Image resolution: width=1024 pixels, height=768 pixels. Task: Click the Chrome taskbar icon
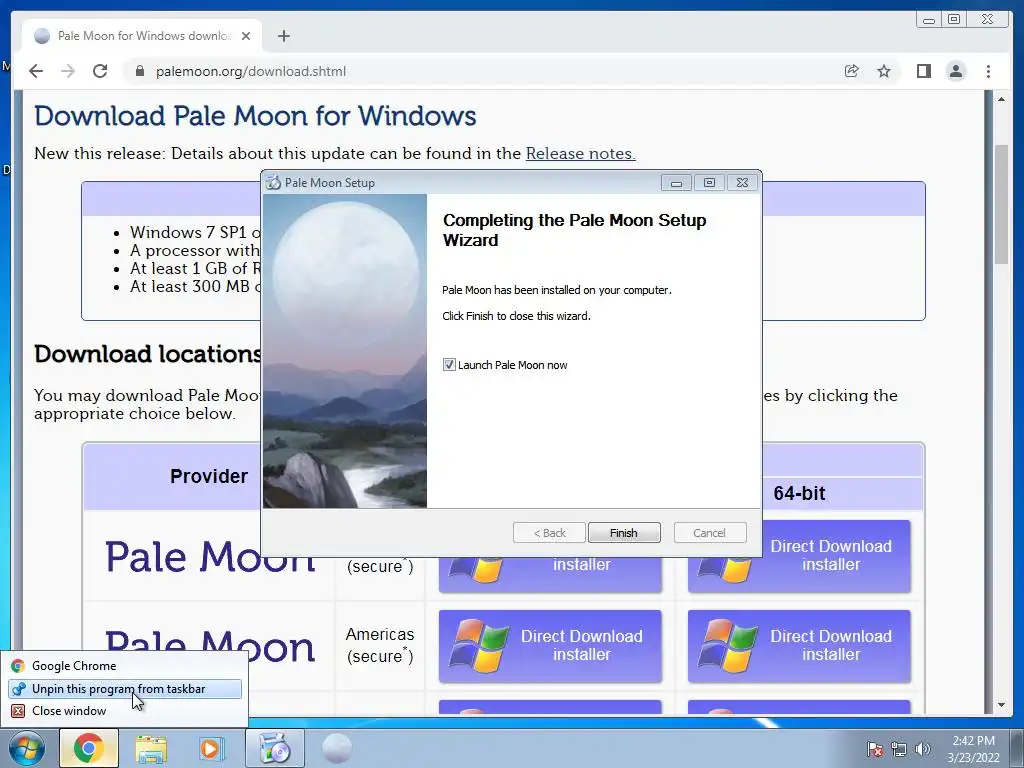click(89, 748)
